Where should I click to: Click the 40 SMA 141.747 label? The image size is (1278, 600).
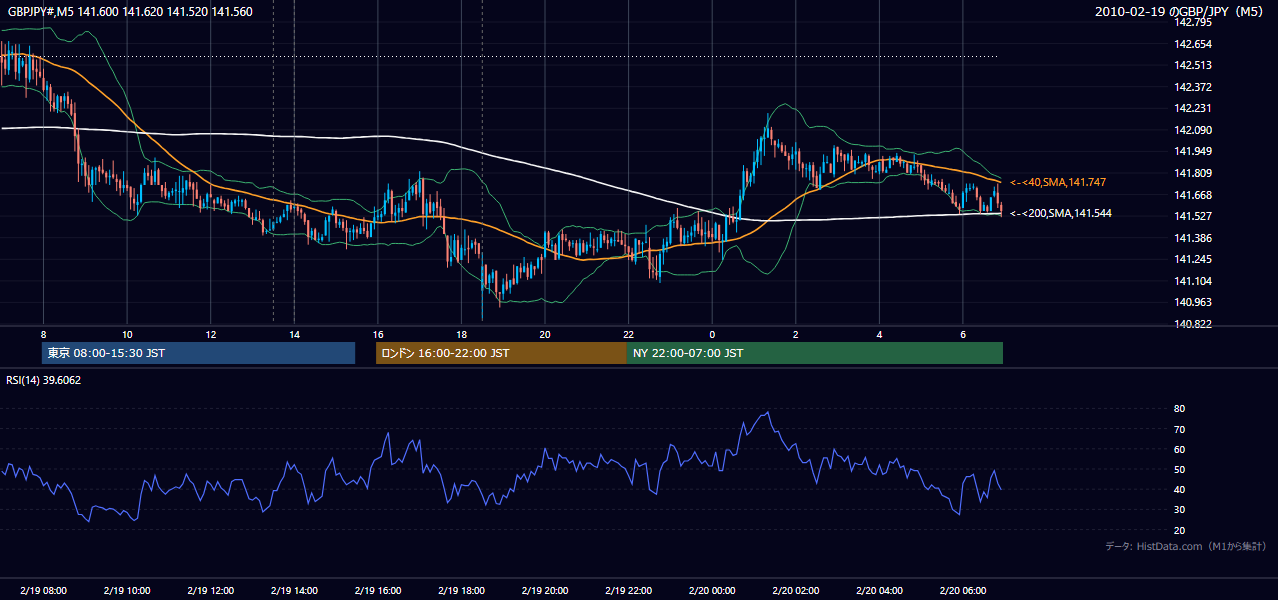click(1058, 182)
